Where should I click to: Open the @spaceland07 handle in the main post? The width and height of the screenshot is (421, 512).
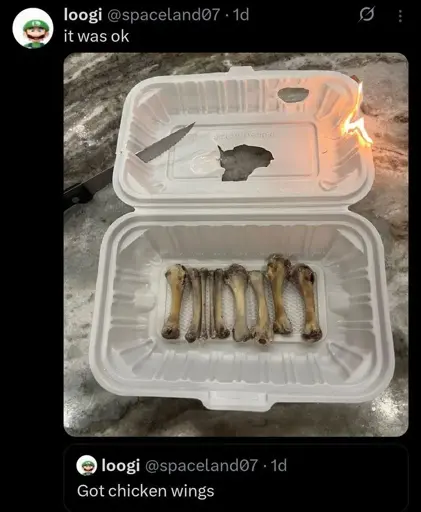(x=162, y=15)
